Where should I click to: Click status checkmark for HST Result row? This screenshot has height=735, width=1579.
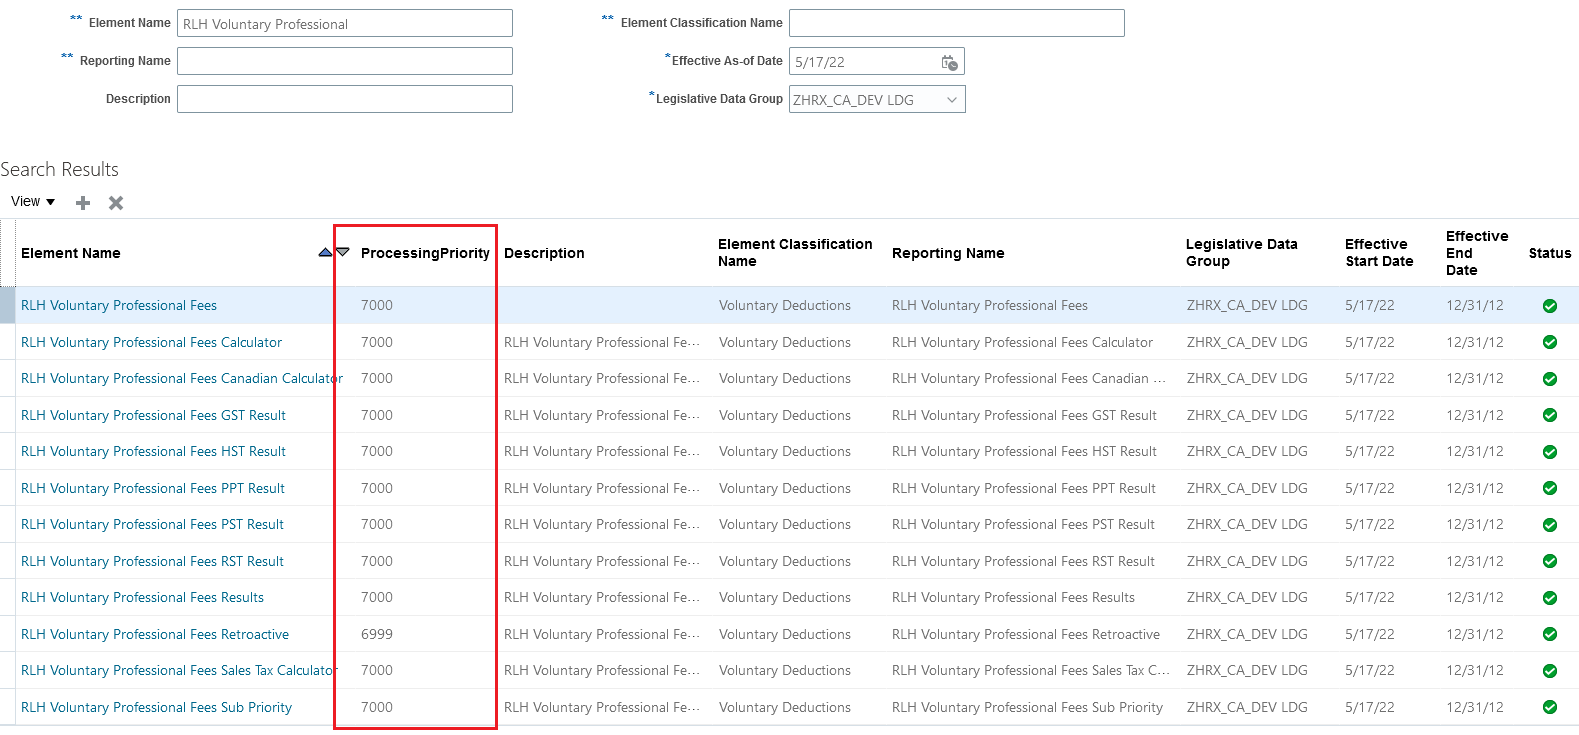(1550, 452)
